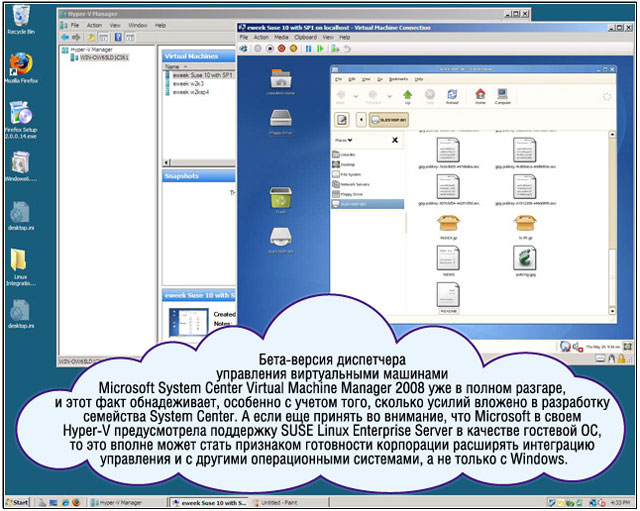Open the Action menu in VM Connection window

pos(261,37)
